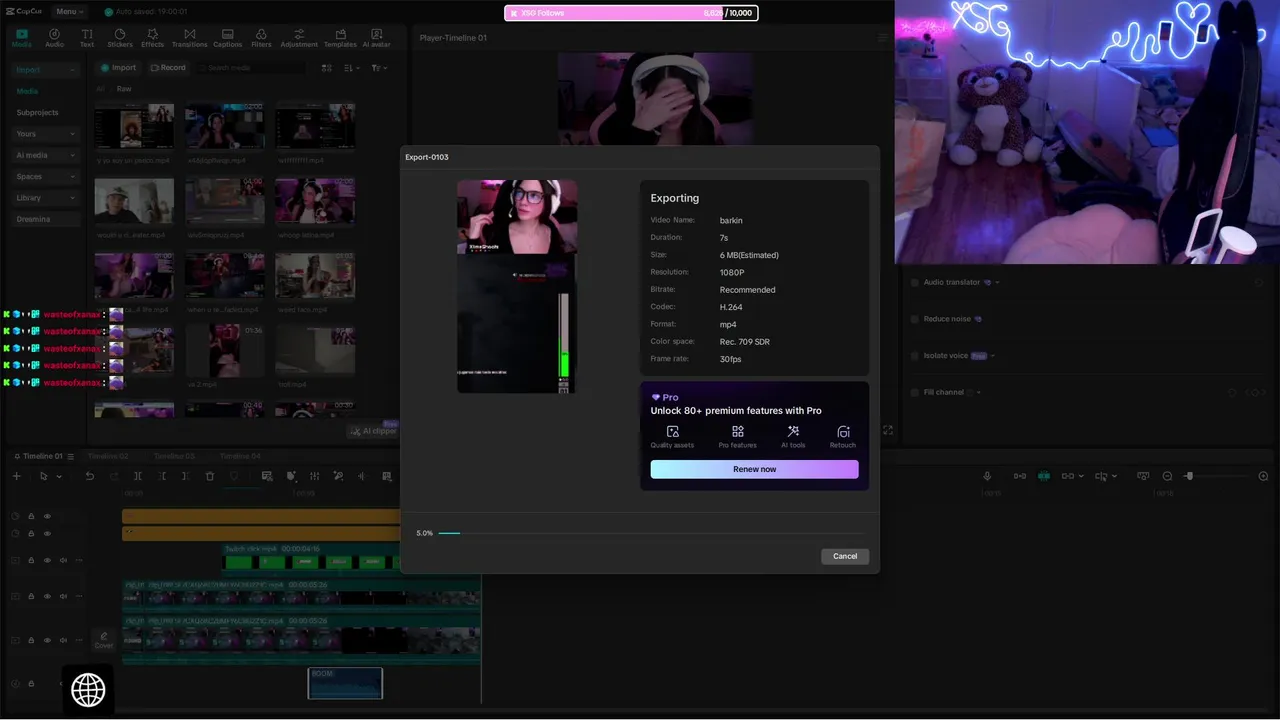Click the timeline zoom out magnifier
Image resolution: width=1280 pixels, height=720 pixels.
coord(1167,476)
